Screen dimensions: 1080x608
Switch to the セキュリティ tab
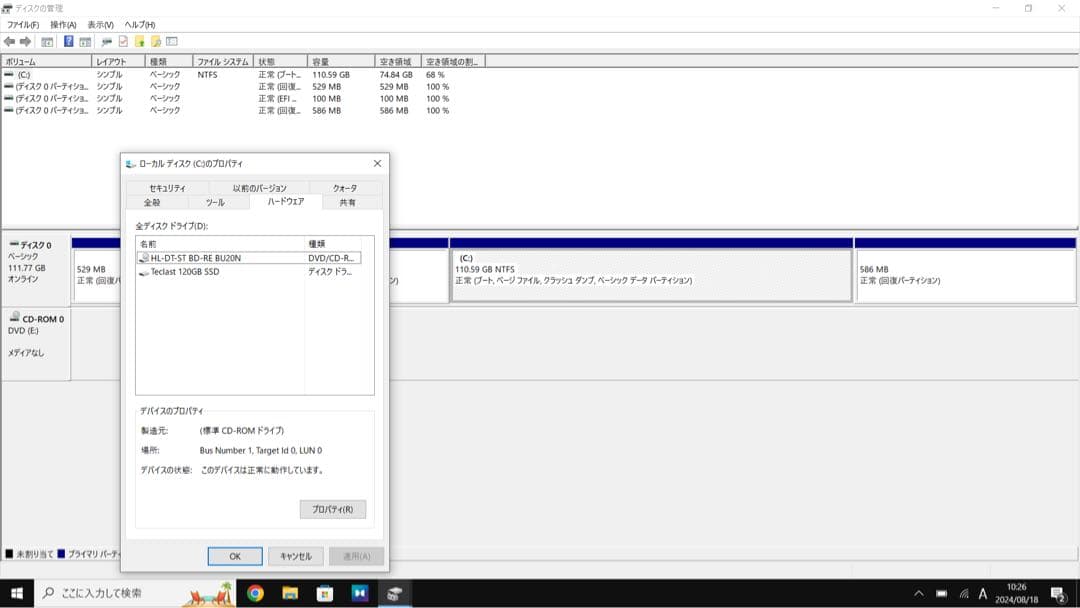tap(167, 188)
